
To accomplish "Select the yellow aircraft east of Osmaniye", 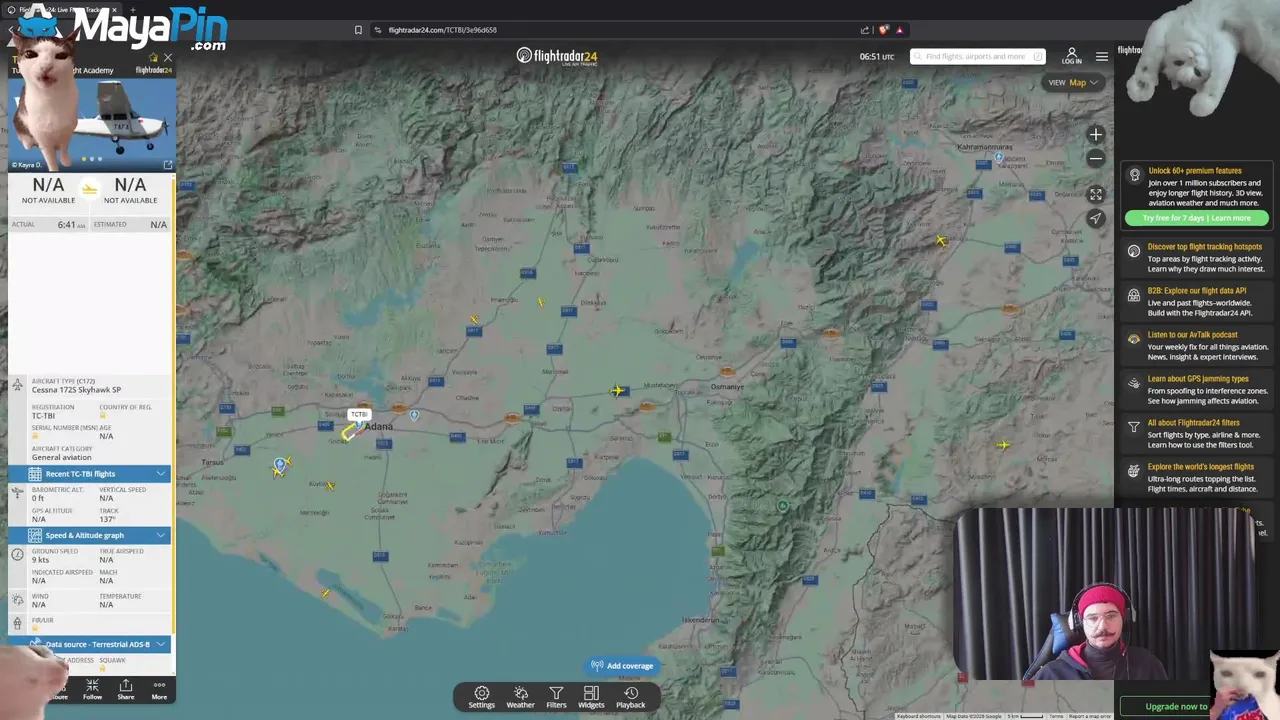I will [x=1003, y=445].
